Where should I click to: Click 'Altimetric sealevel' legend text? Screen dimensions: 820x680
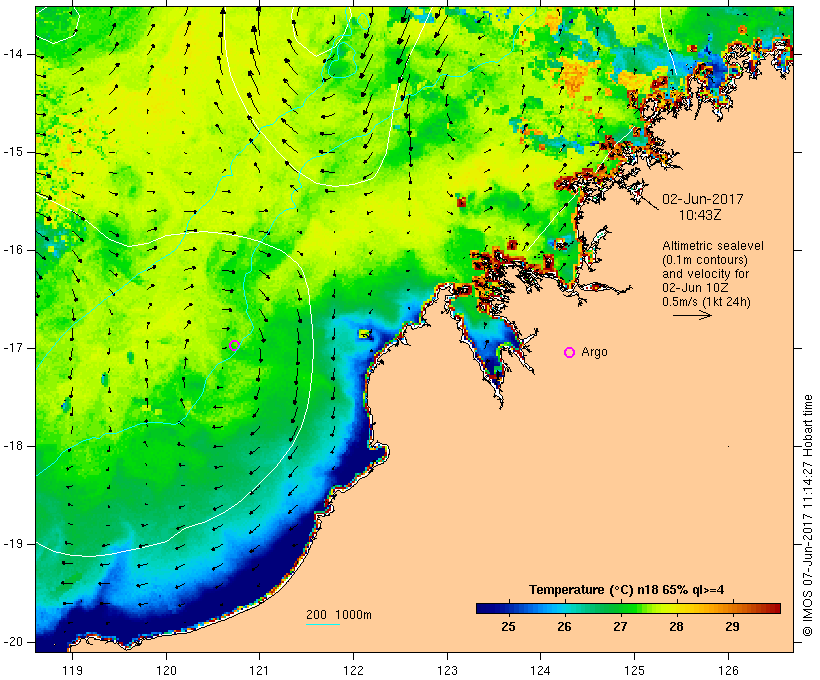pyautogui.click(x=713, y=246)
